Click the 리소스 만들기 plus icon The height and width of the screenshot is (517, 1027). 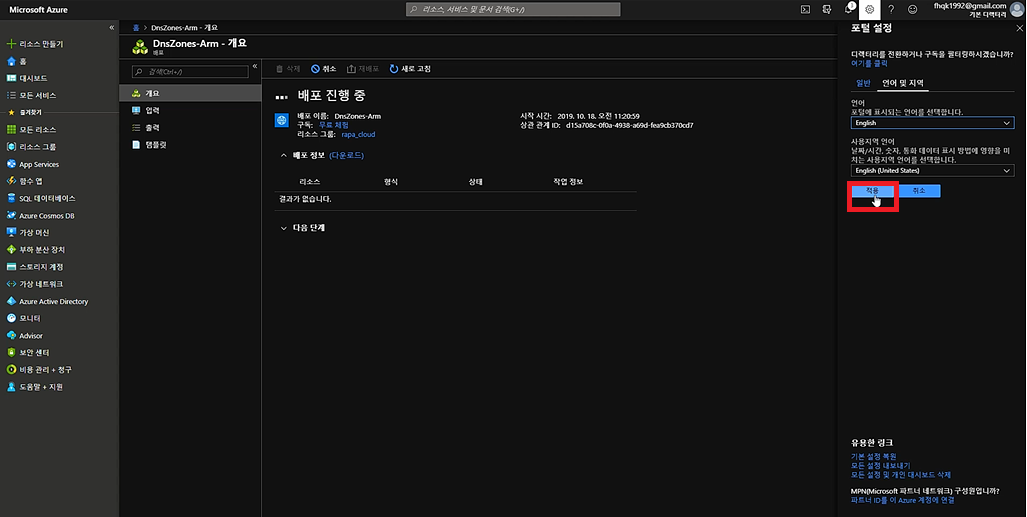11,44
